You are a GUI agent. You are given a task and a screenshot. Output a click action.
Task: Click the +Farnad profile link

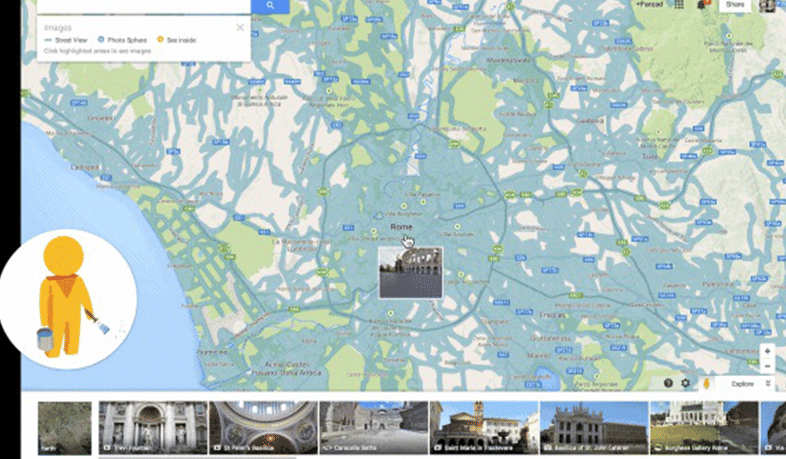tap(650, 5)
